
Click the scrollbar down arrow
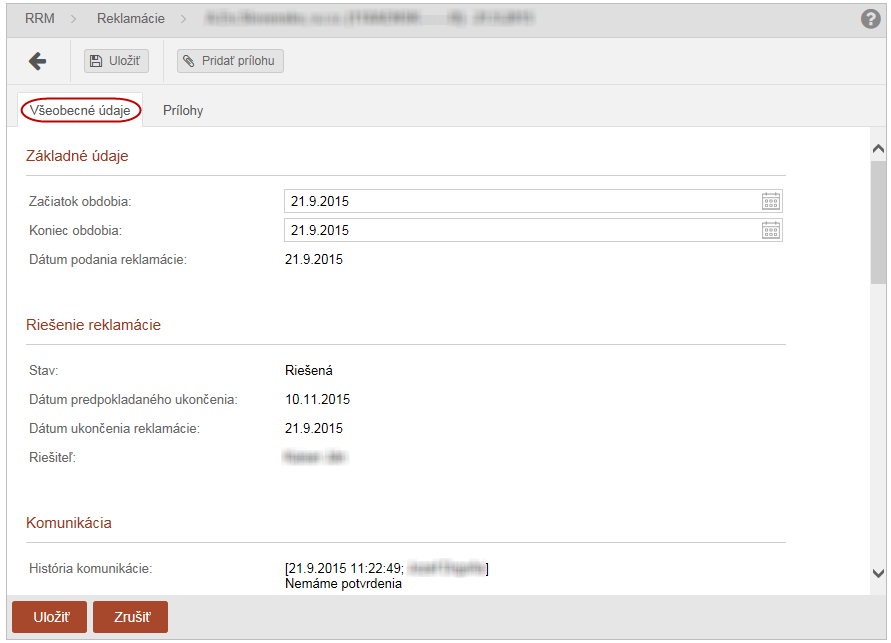[x=878, y=573]
